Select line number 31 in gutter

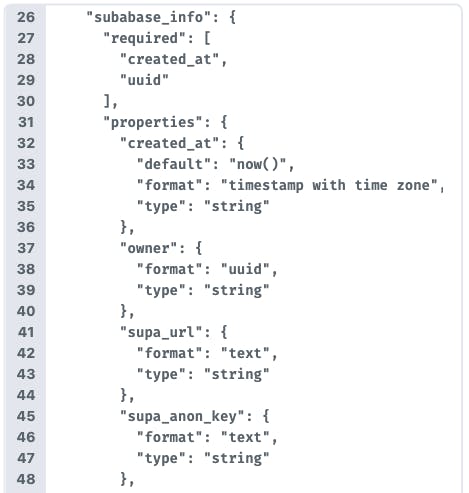pos(26,122)
